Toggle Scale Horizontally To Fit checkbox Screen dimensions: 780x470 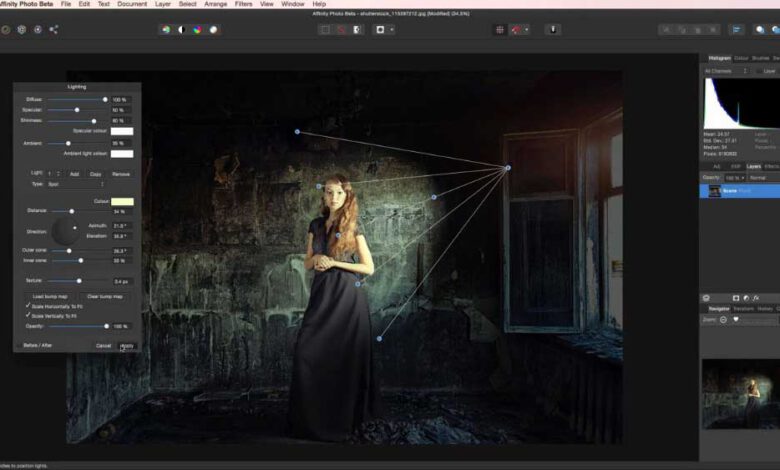click(x=29, y=306)
